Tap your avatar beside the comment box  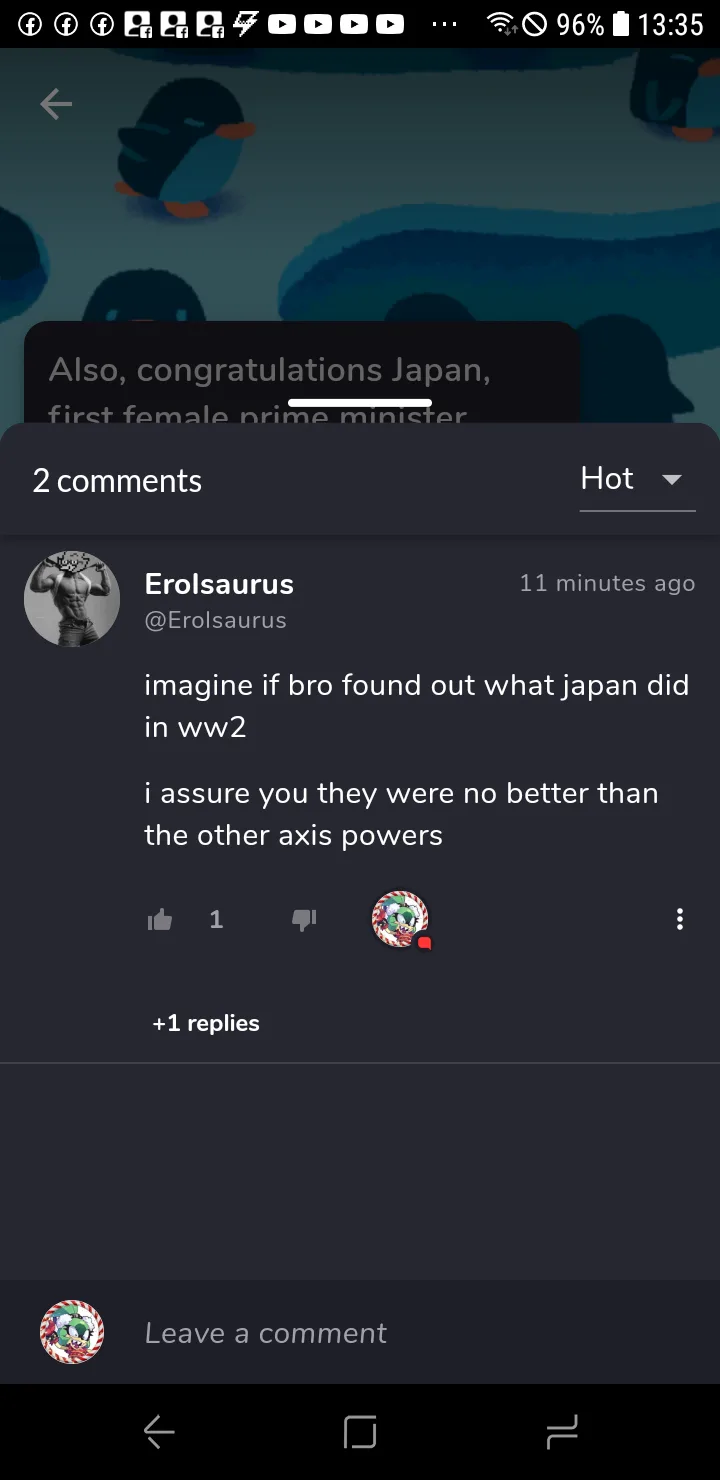pyautogui.click(x=72, y=1332)
